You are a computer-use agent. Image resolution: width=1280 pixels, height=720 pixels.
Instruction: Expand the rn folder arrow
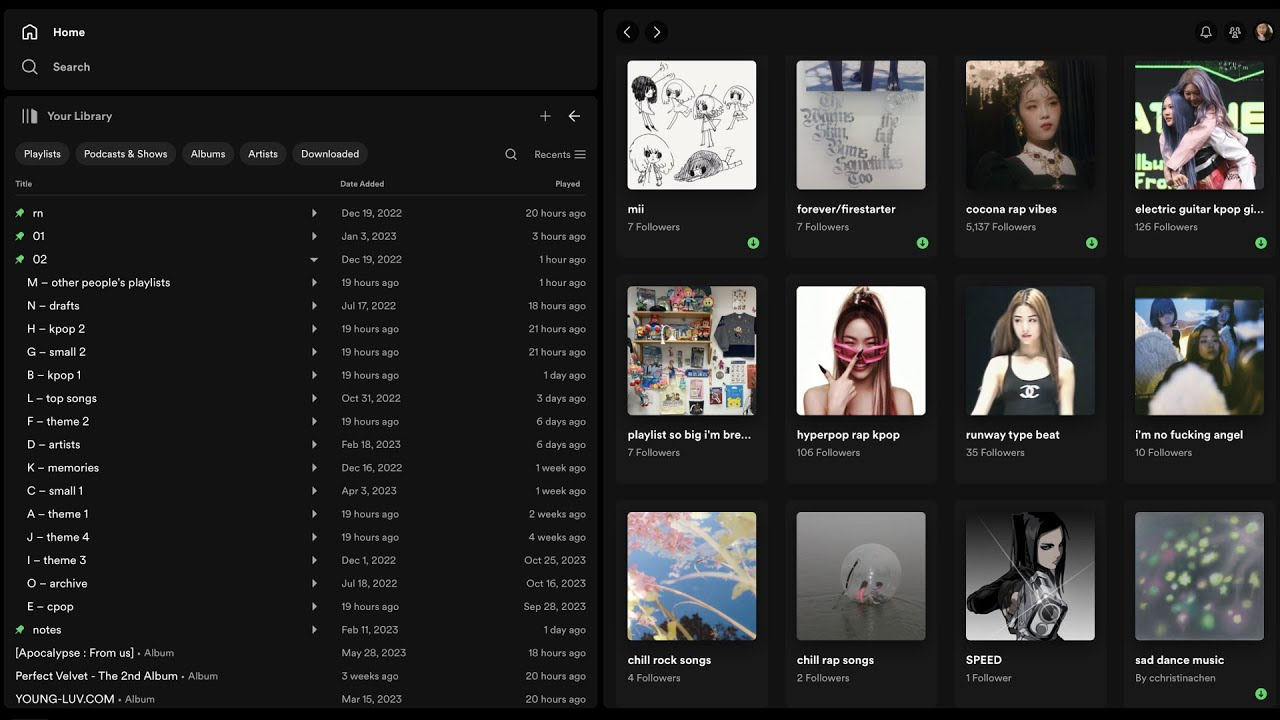(314, 213)
